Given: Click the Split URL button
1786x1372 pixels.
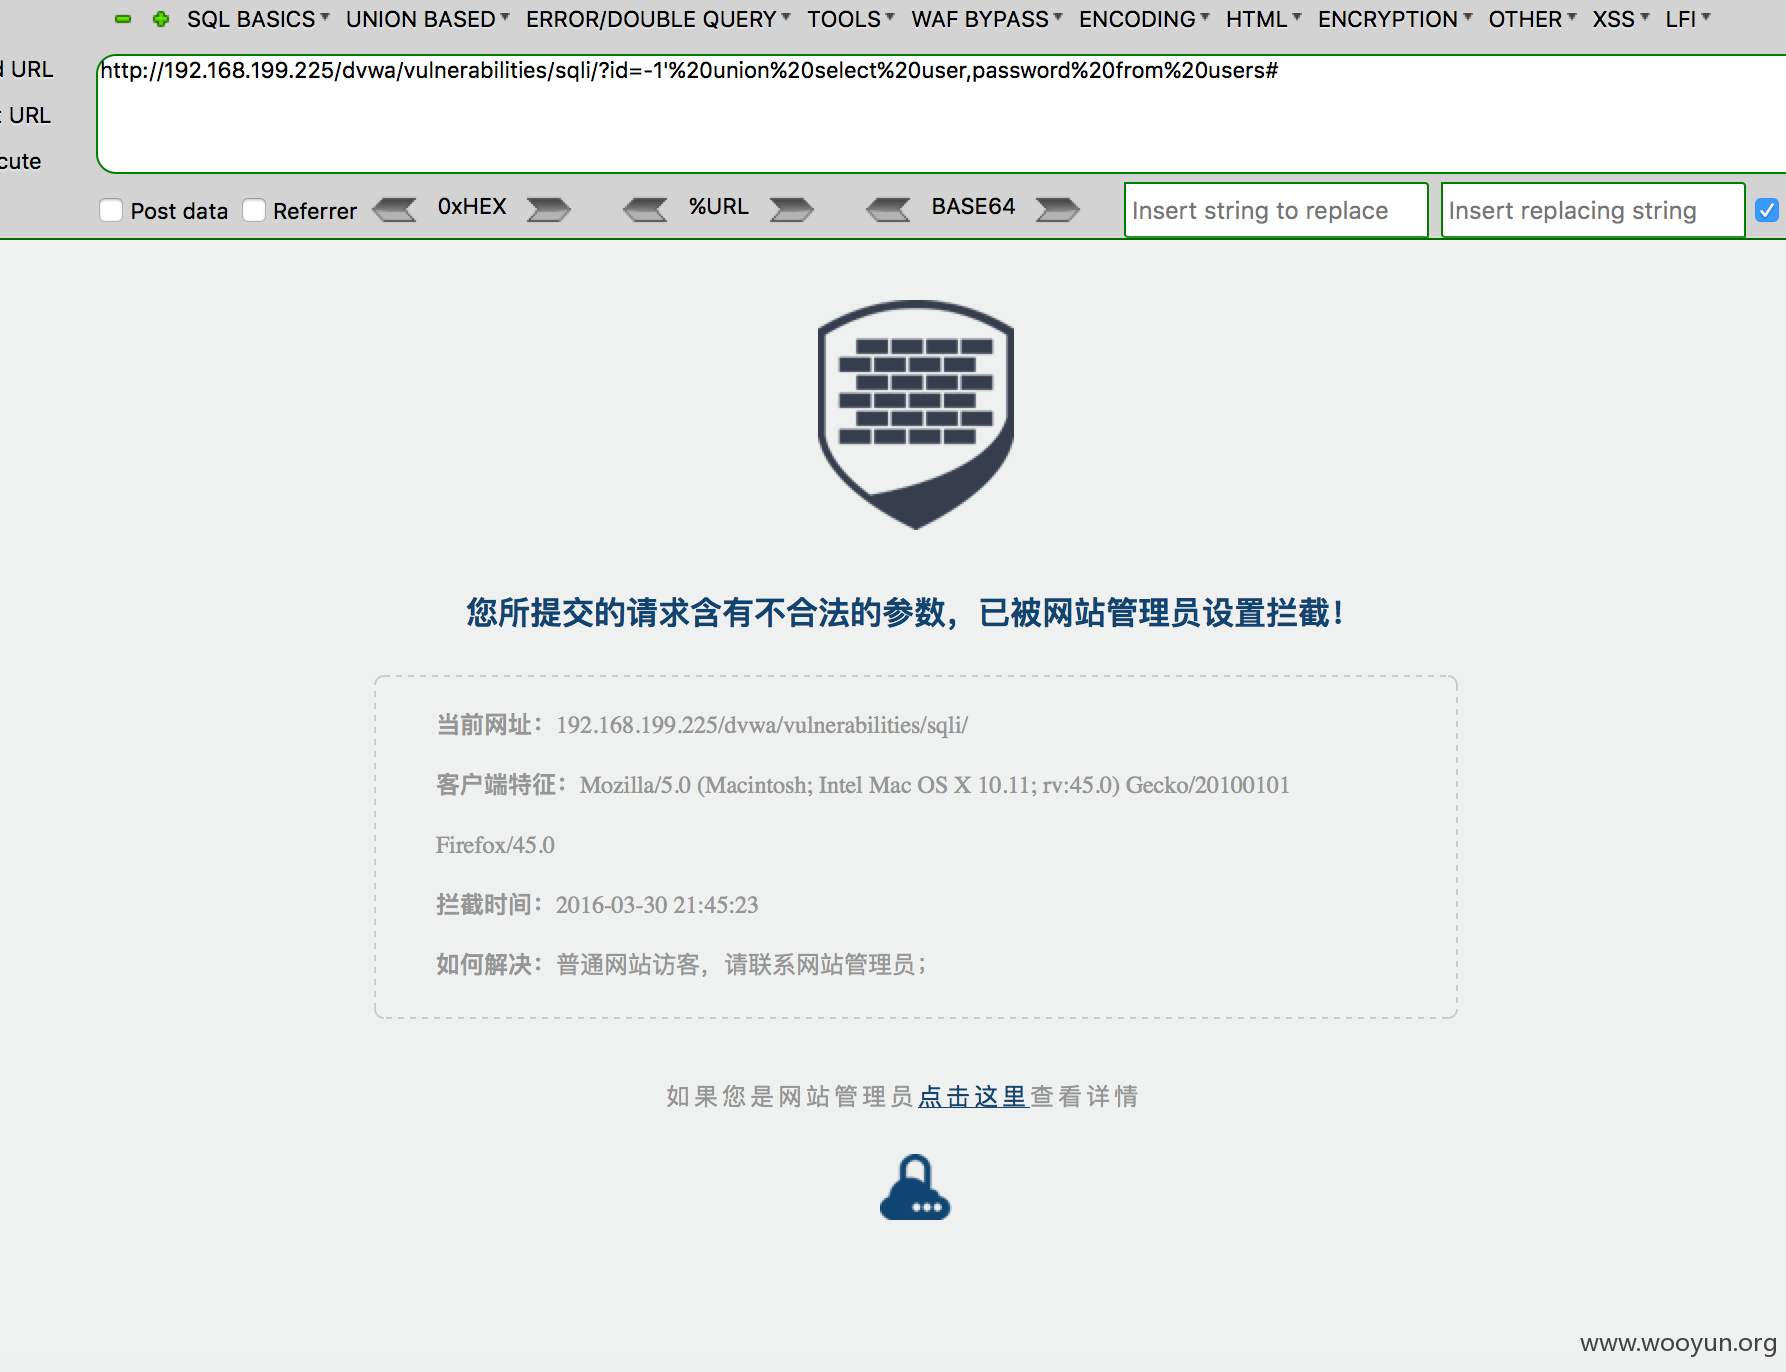Looking at the screenshot, I should [26, 116].
